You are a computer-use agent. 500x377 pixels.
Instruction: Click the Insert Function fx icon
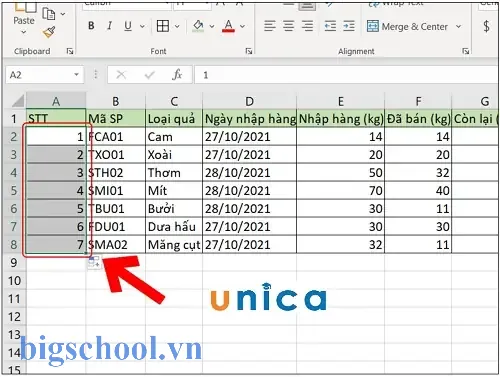177,75
